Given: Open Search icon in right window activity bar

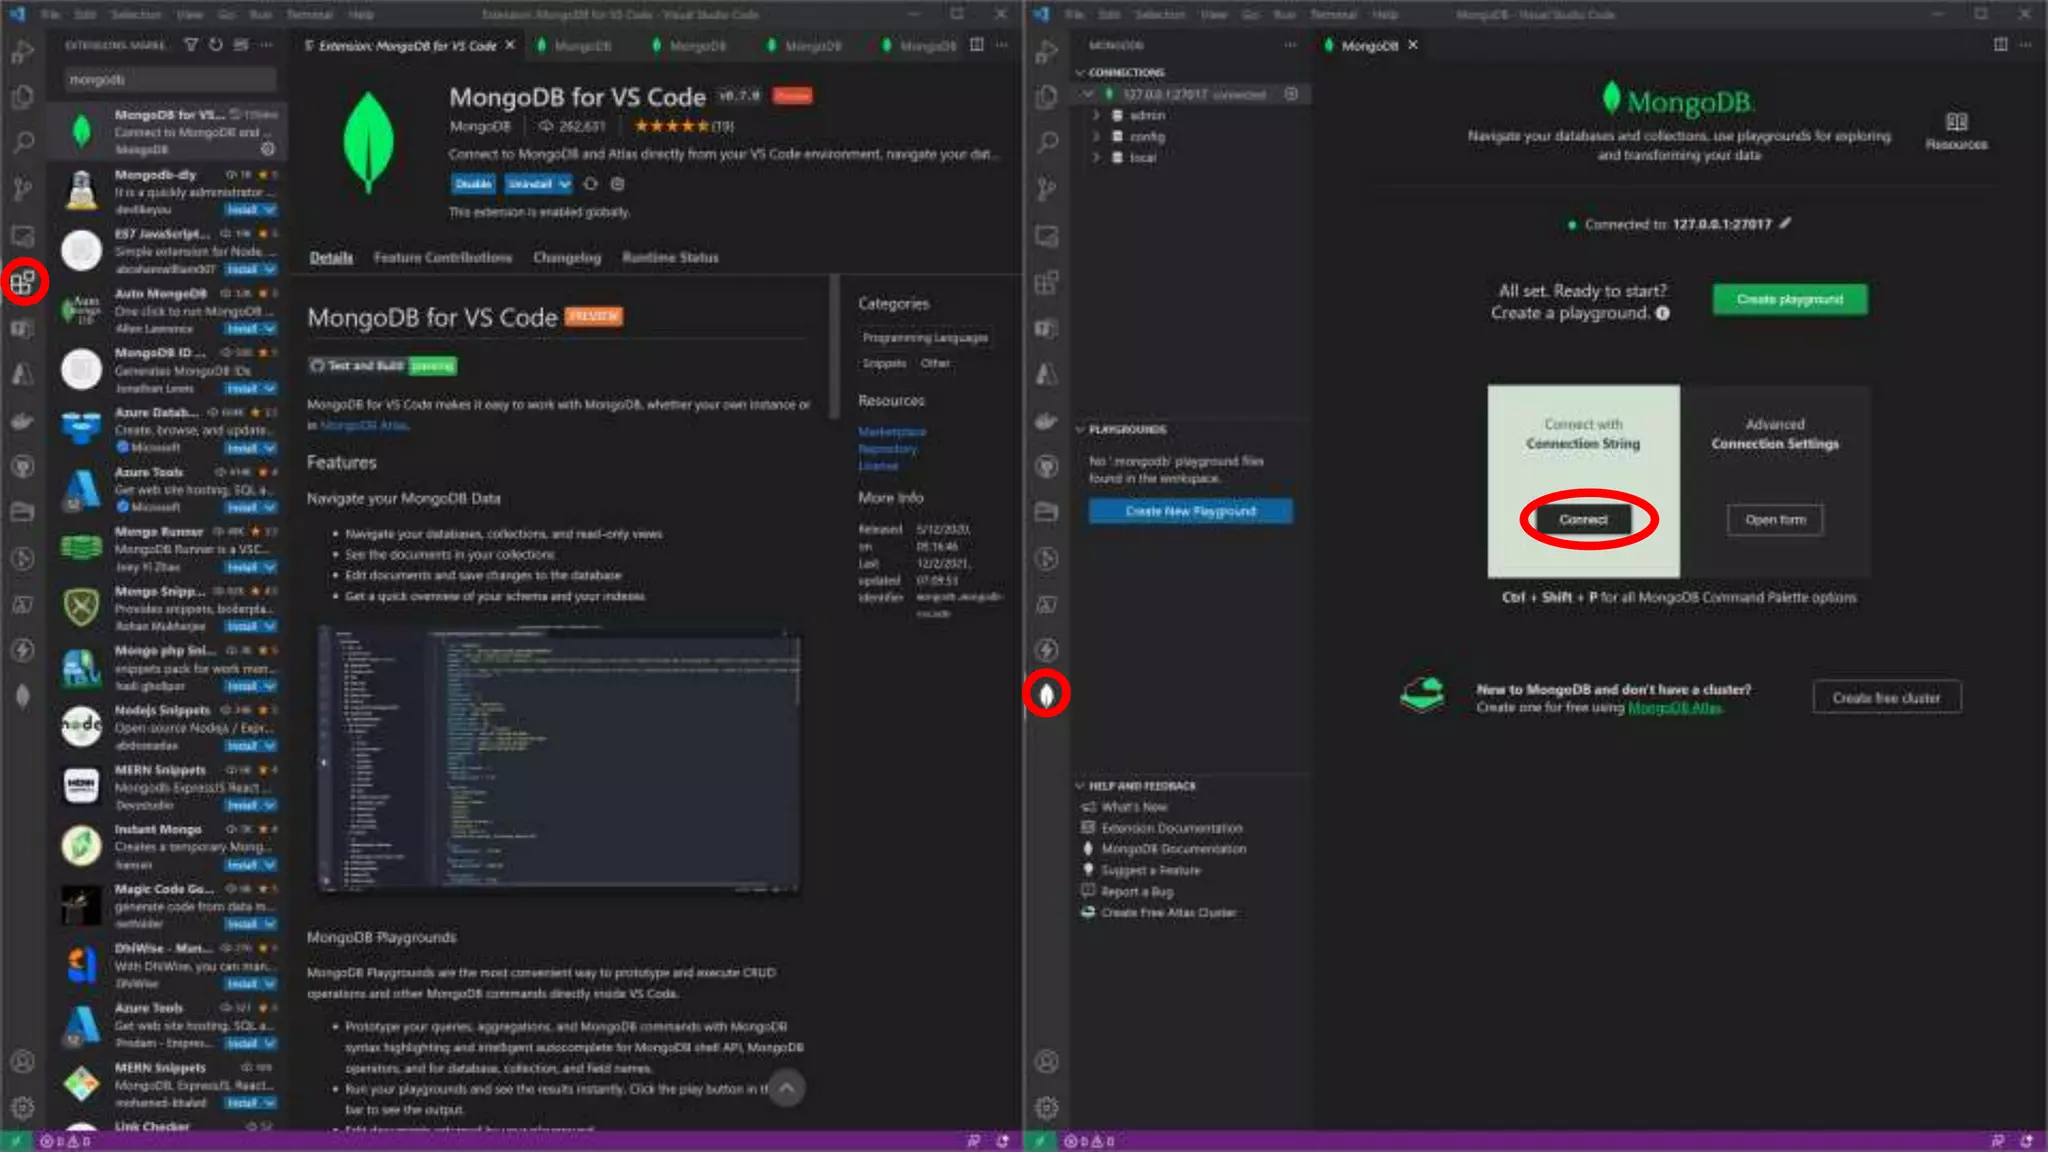Looking at the screenshot, I should tap(1046, 143).
